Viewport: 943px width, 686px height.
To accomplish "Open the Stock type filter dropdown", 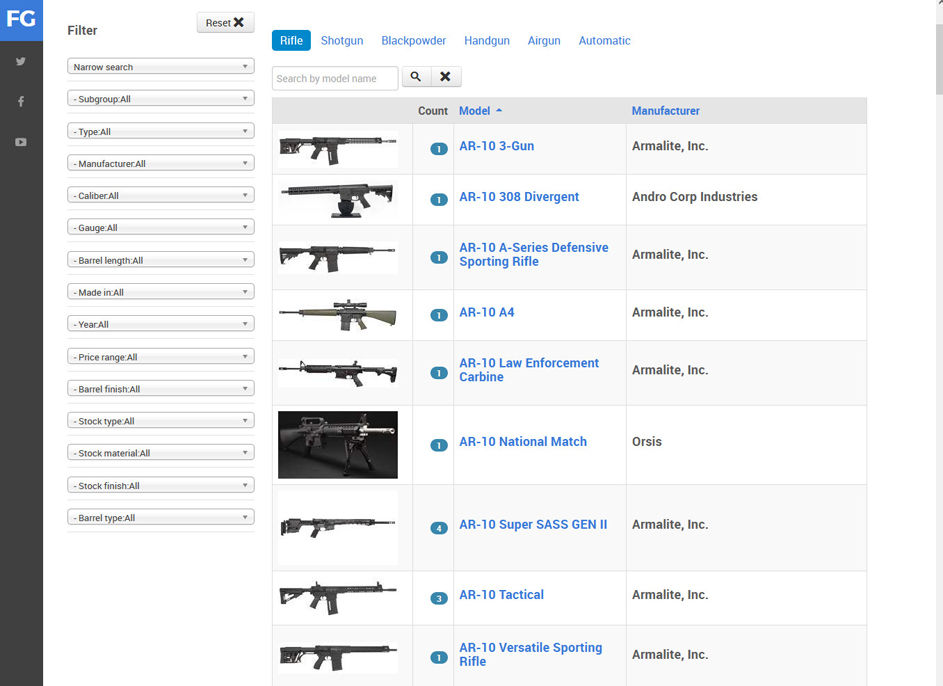I will 161,421.
